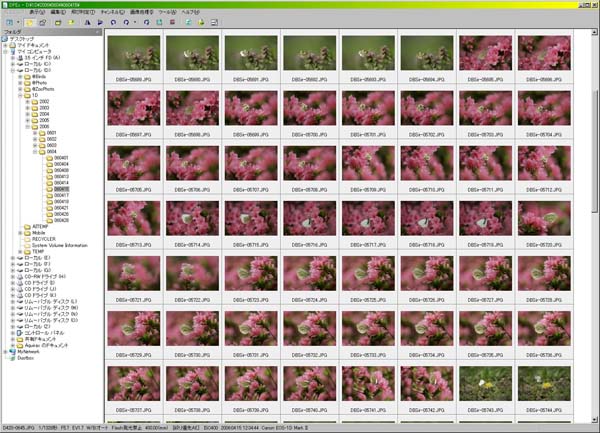Image resolution: width=600 pixels, height=433 pixels.
Task: Select folder 060404 in the tree
Action: [61, 164]
